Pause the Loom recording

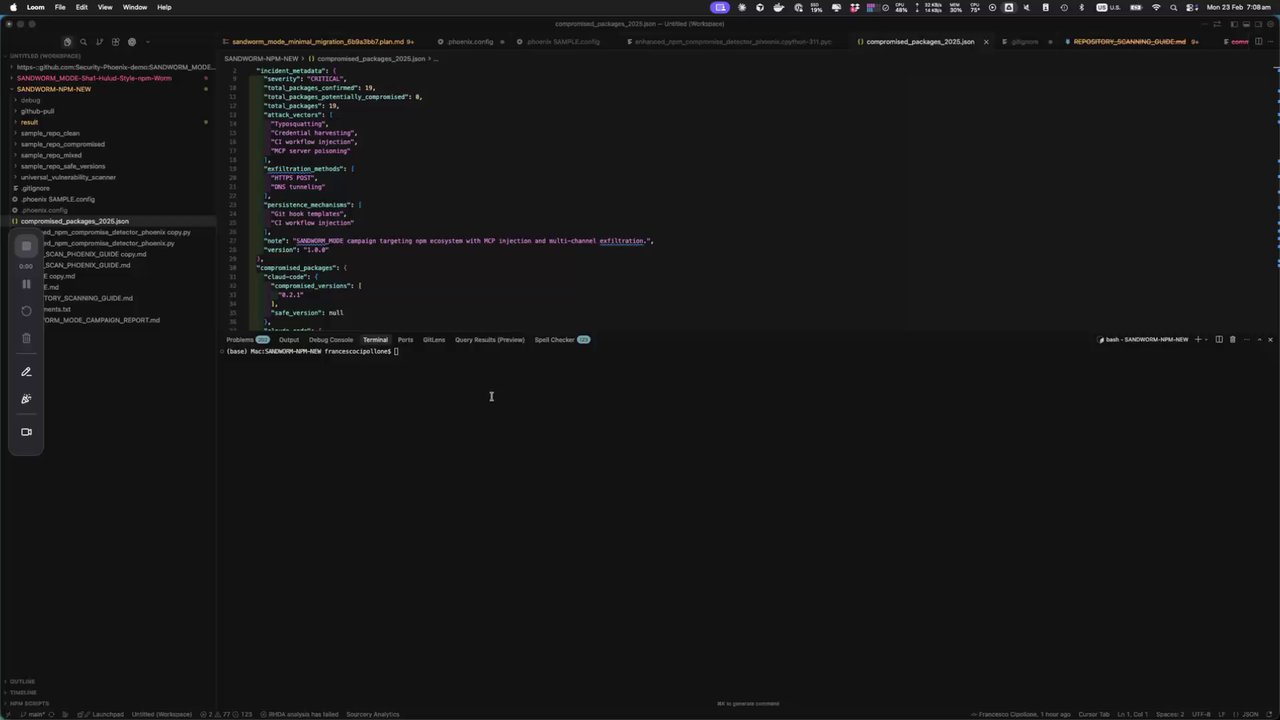(x=26, y=284)
